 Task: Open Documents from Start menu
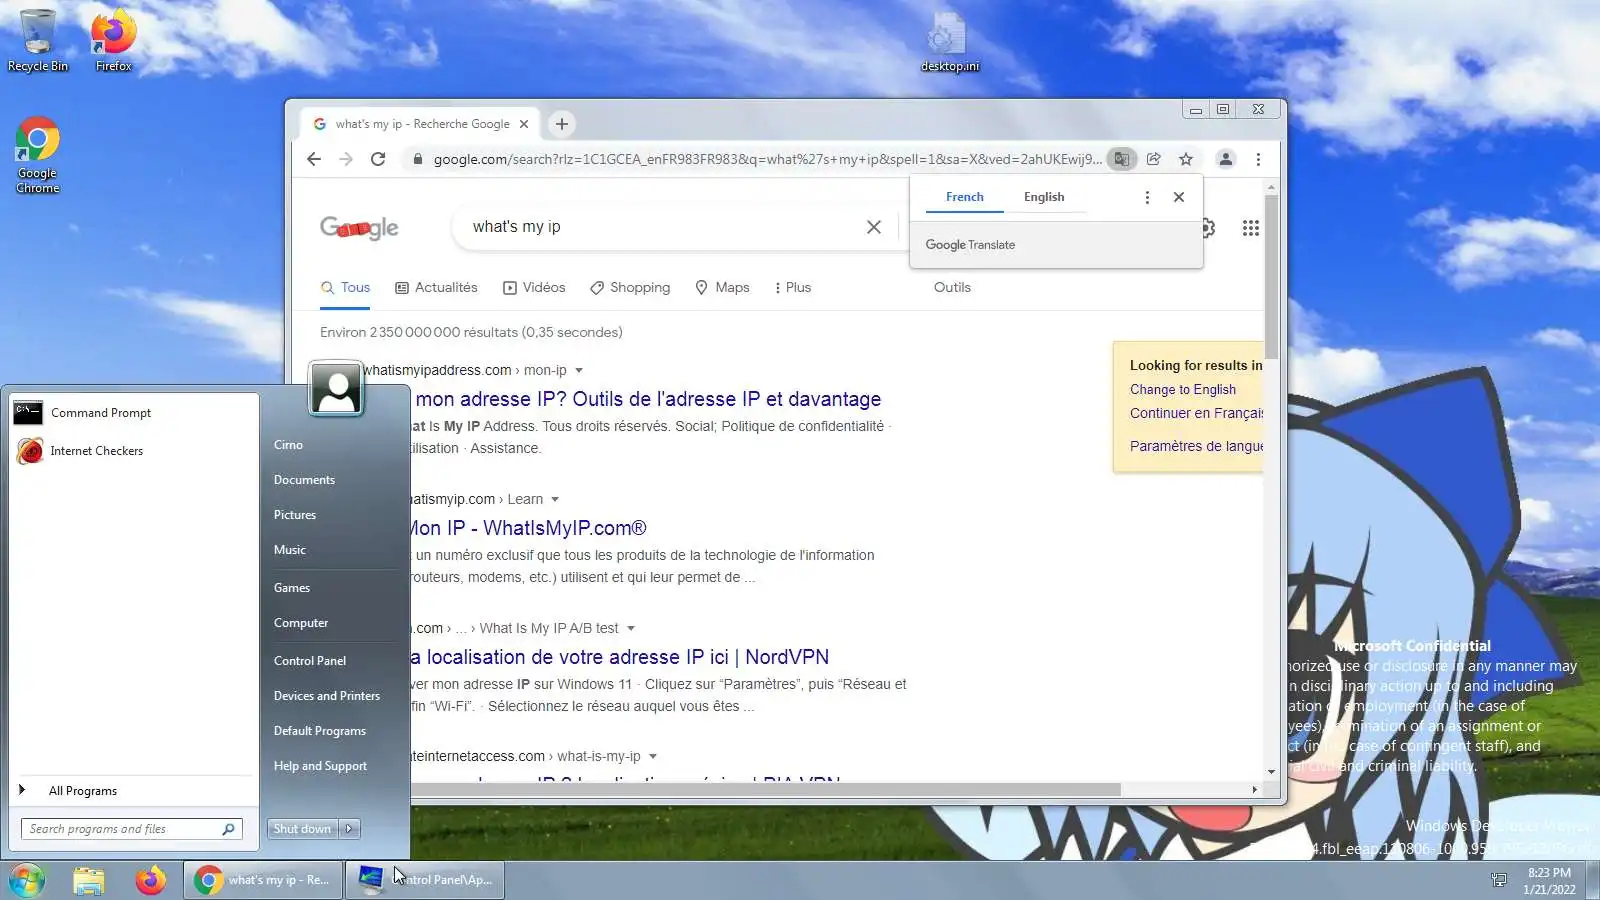pyautogui.click(x=304, y=480)
